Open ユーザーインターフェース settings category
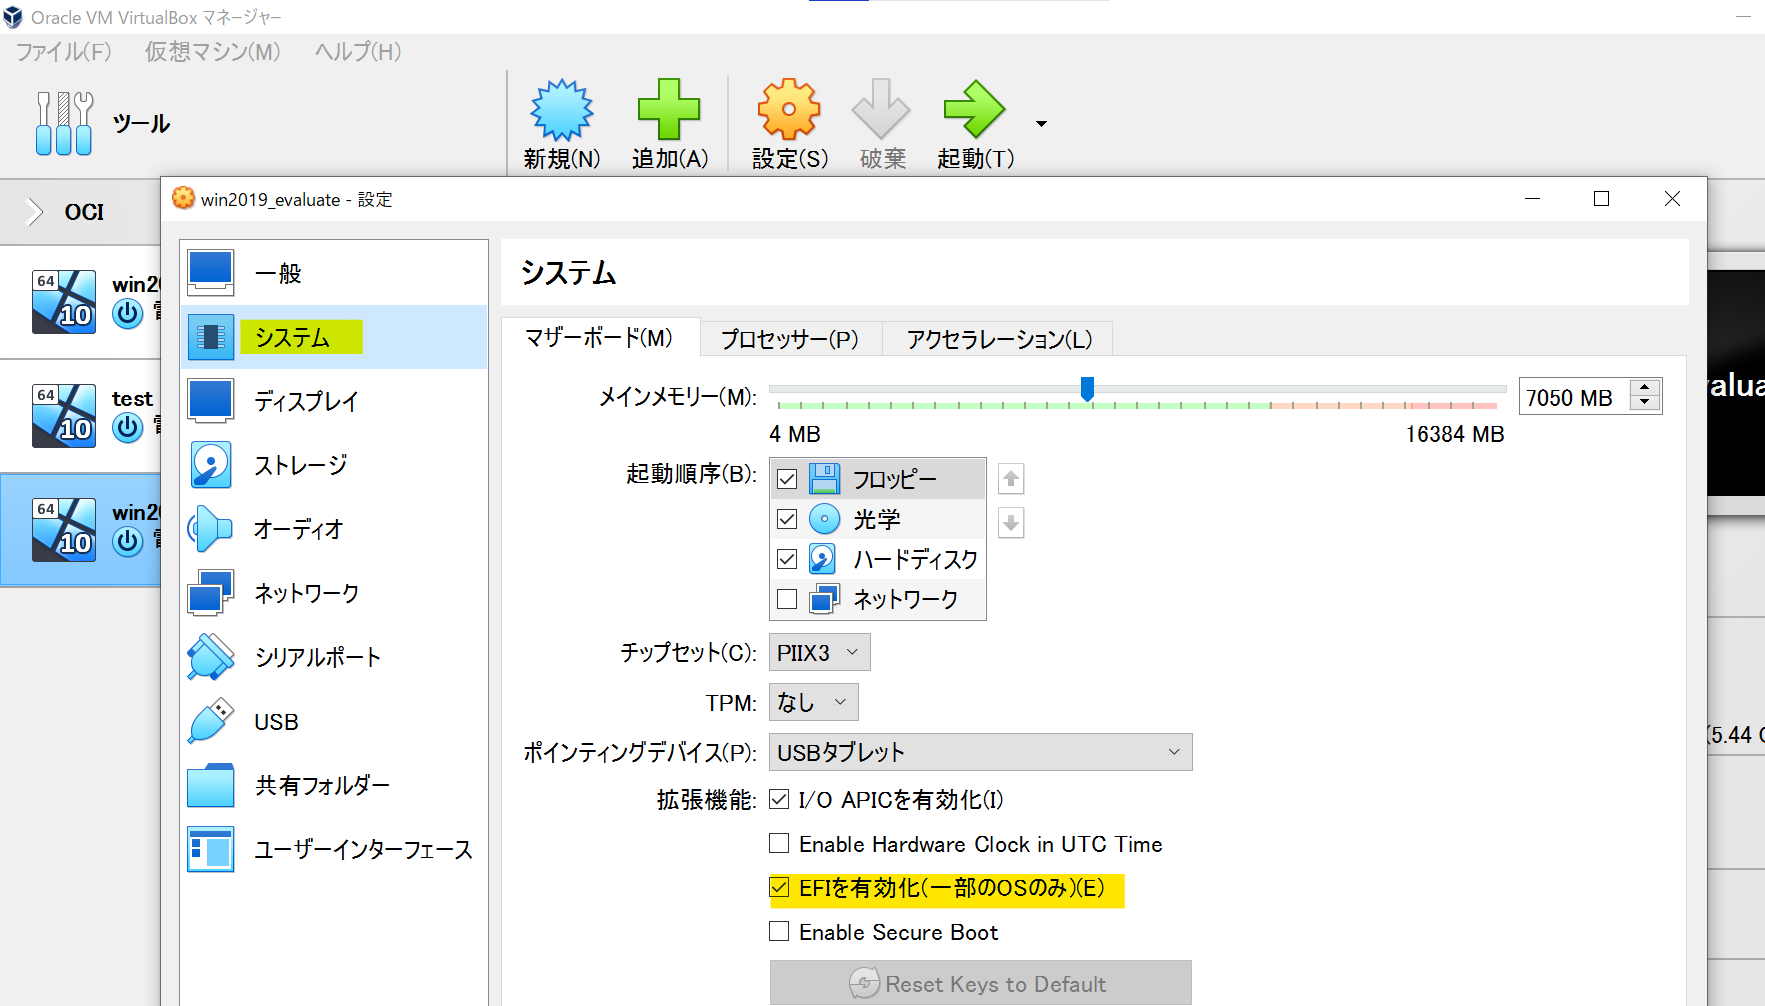Screen dimensions: 1765x1006 coord(334,849)
